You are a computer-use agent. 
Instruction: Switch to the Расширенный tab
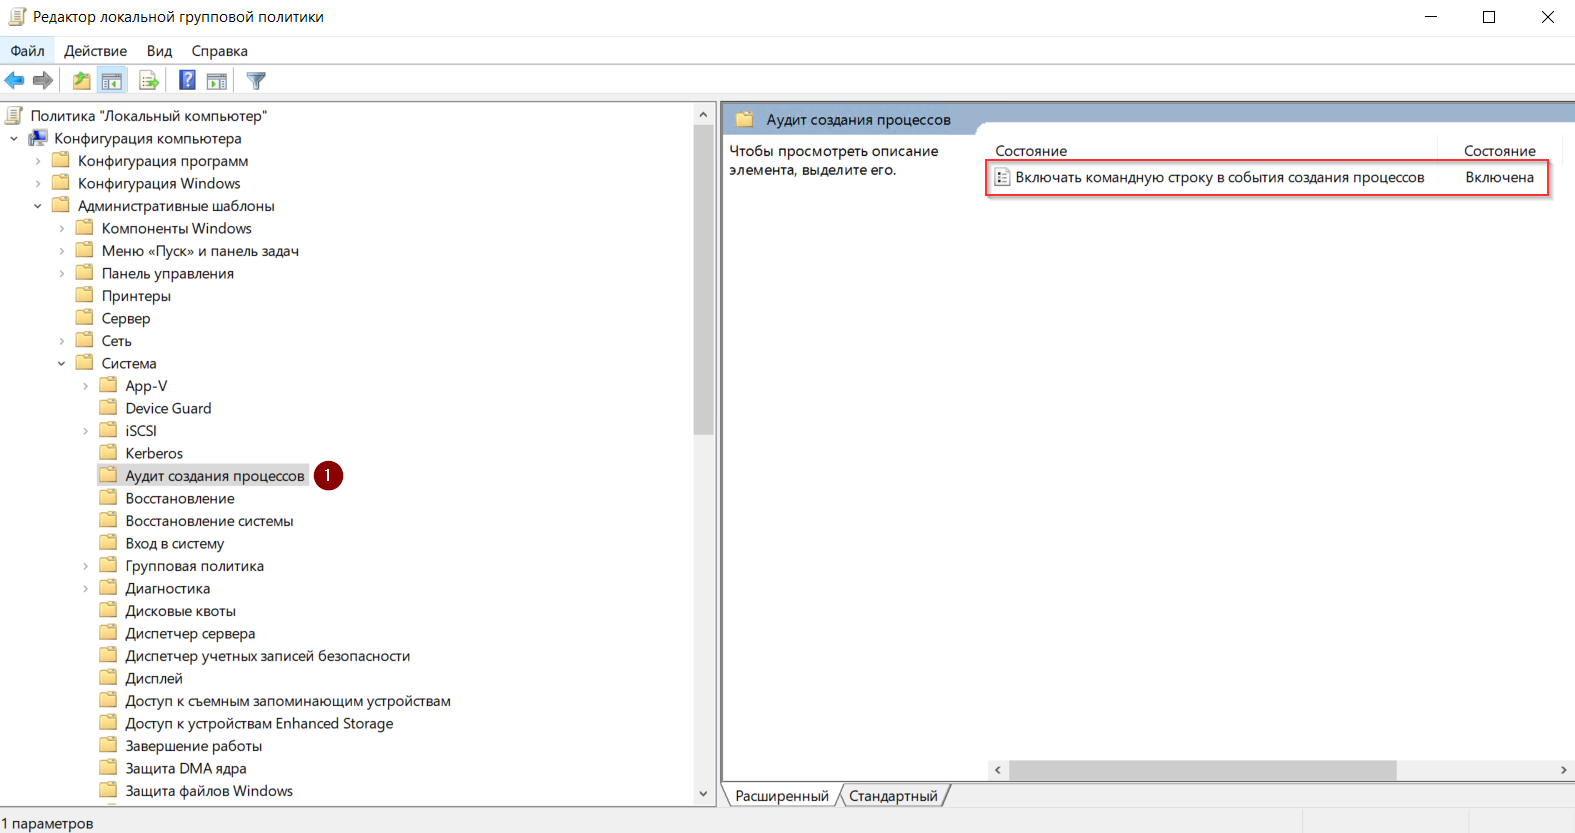(x=781, y=796)
